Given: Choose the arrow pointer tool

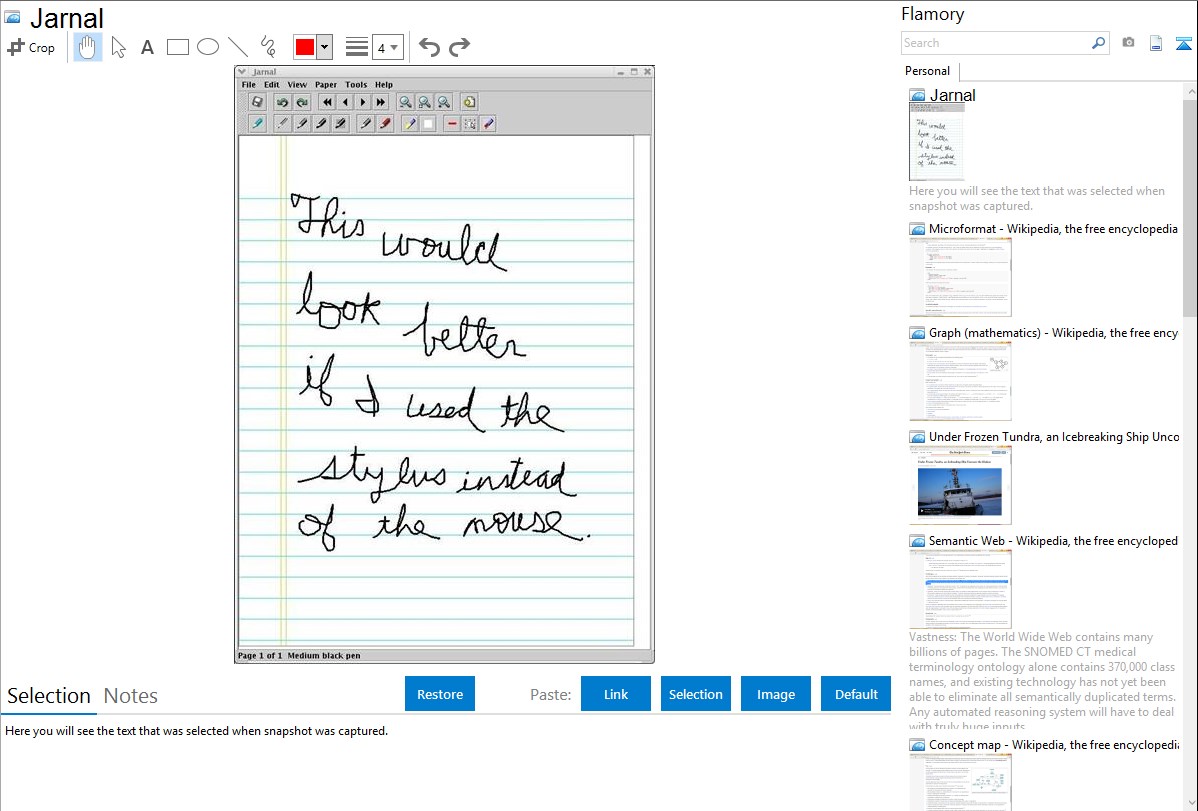Looking at the screenshot, I should click(x=118, y=47).
